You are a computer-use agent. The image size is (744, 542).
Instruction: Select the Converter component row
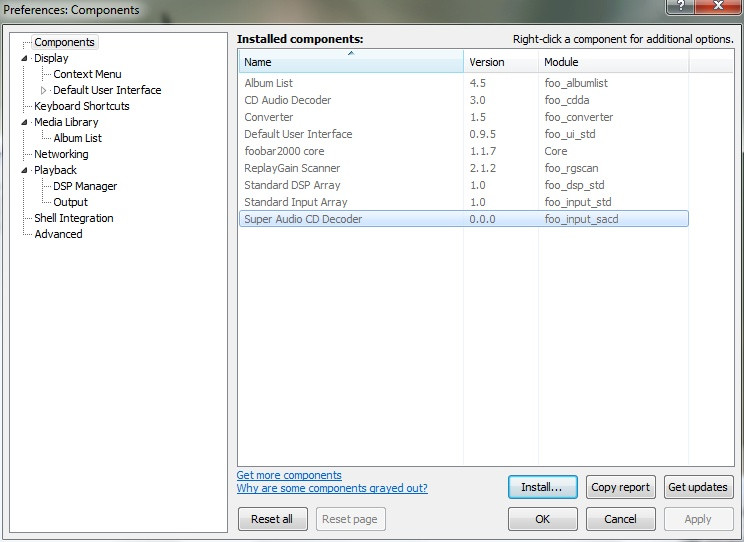point(464,117)
